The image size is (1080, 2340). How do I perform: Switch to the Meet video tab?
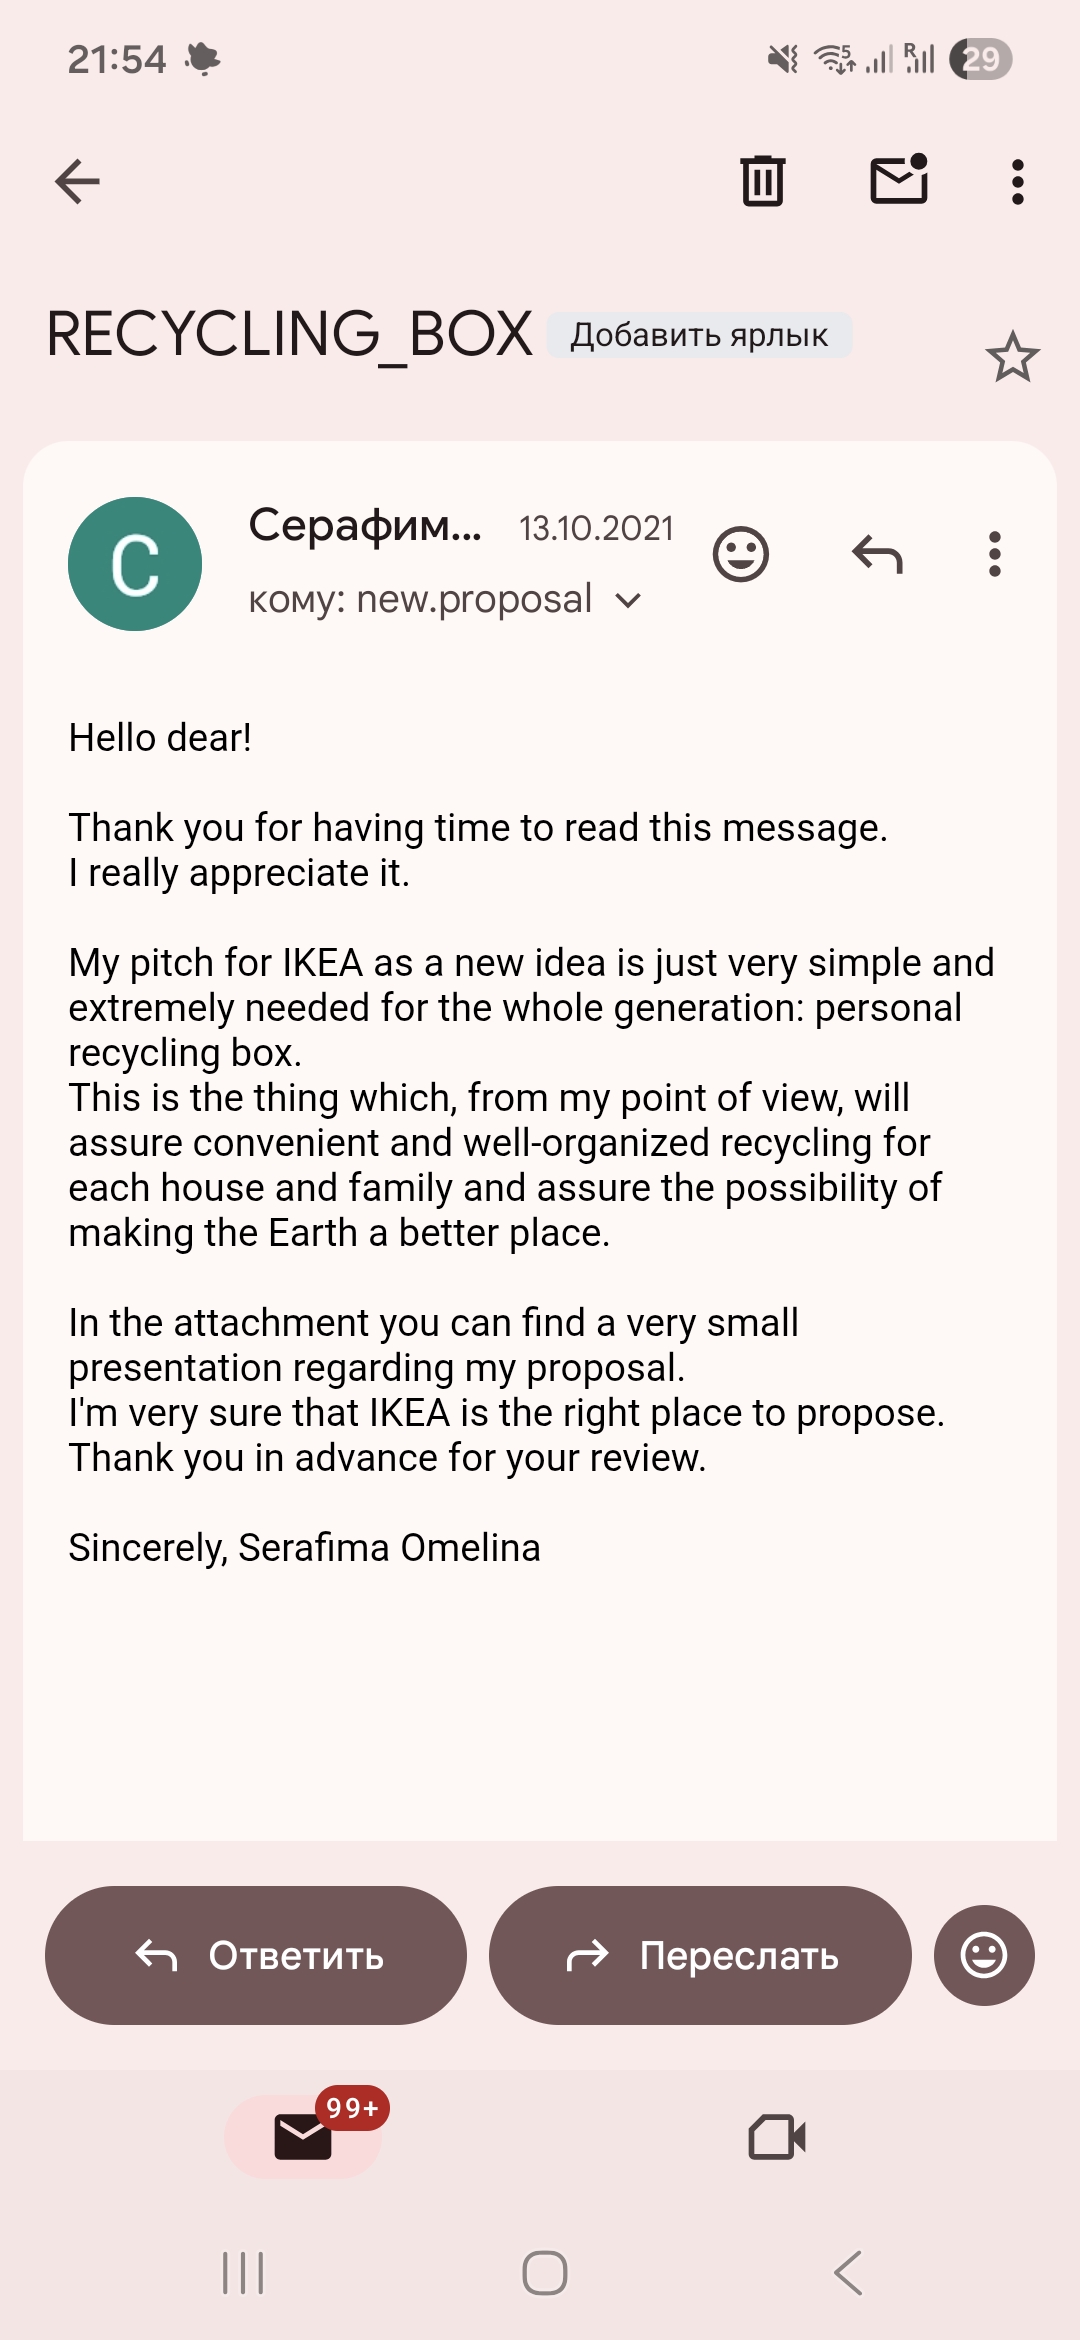(777, 2137)
